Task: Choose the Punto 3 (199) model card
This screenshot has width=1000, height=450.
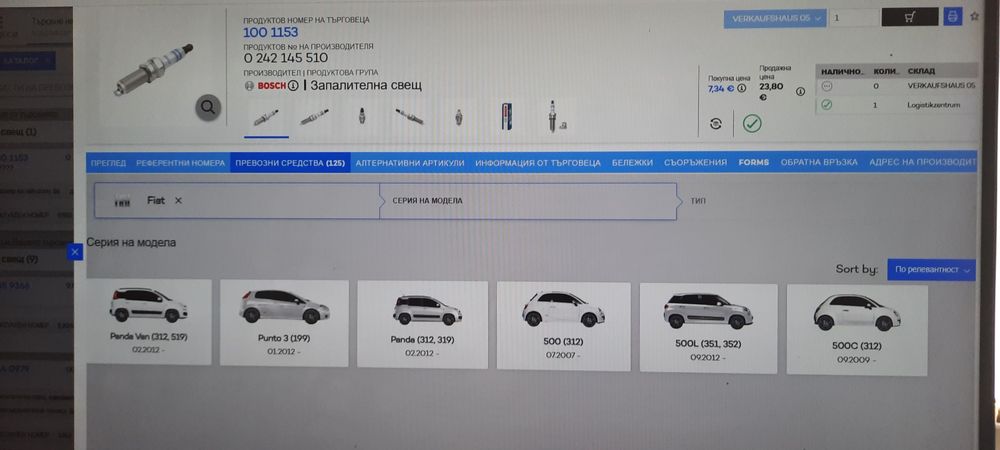Action: (284, 323)
